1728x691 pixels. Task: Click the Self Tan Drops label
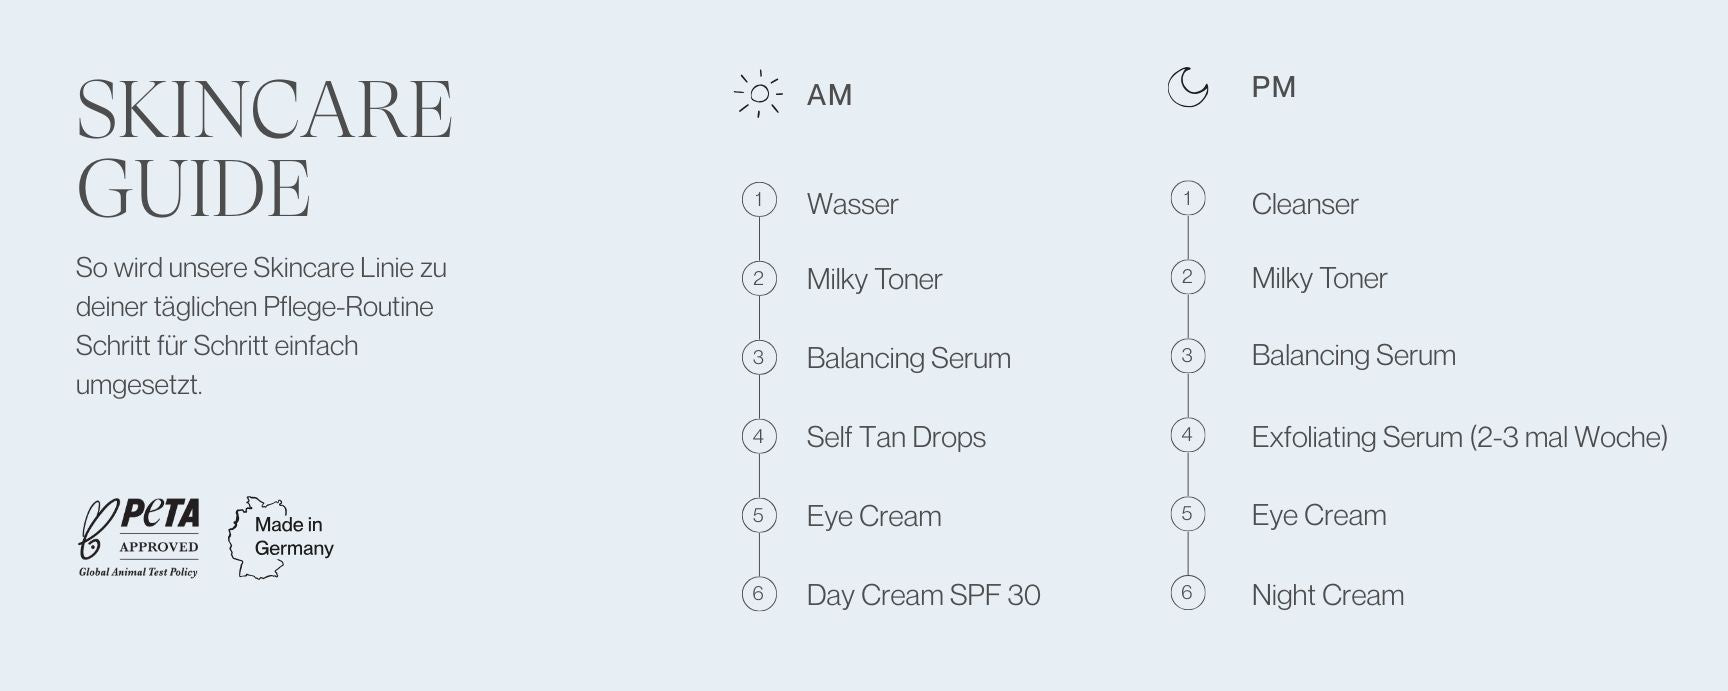[896, 437]
